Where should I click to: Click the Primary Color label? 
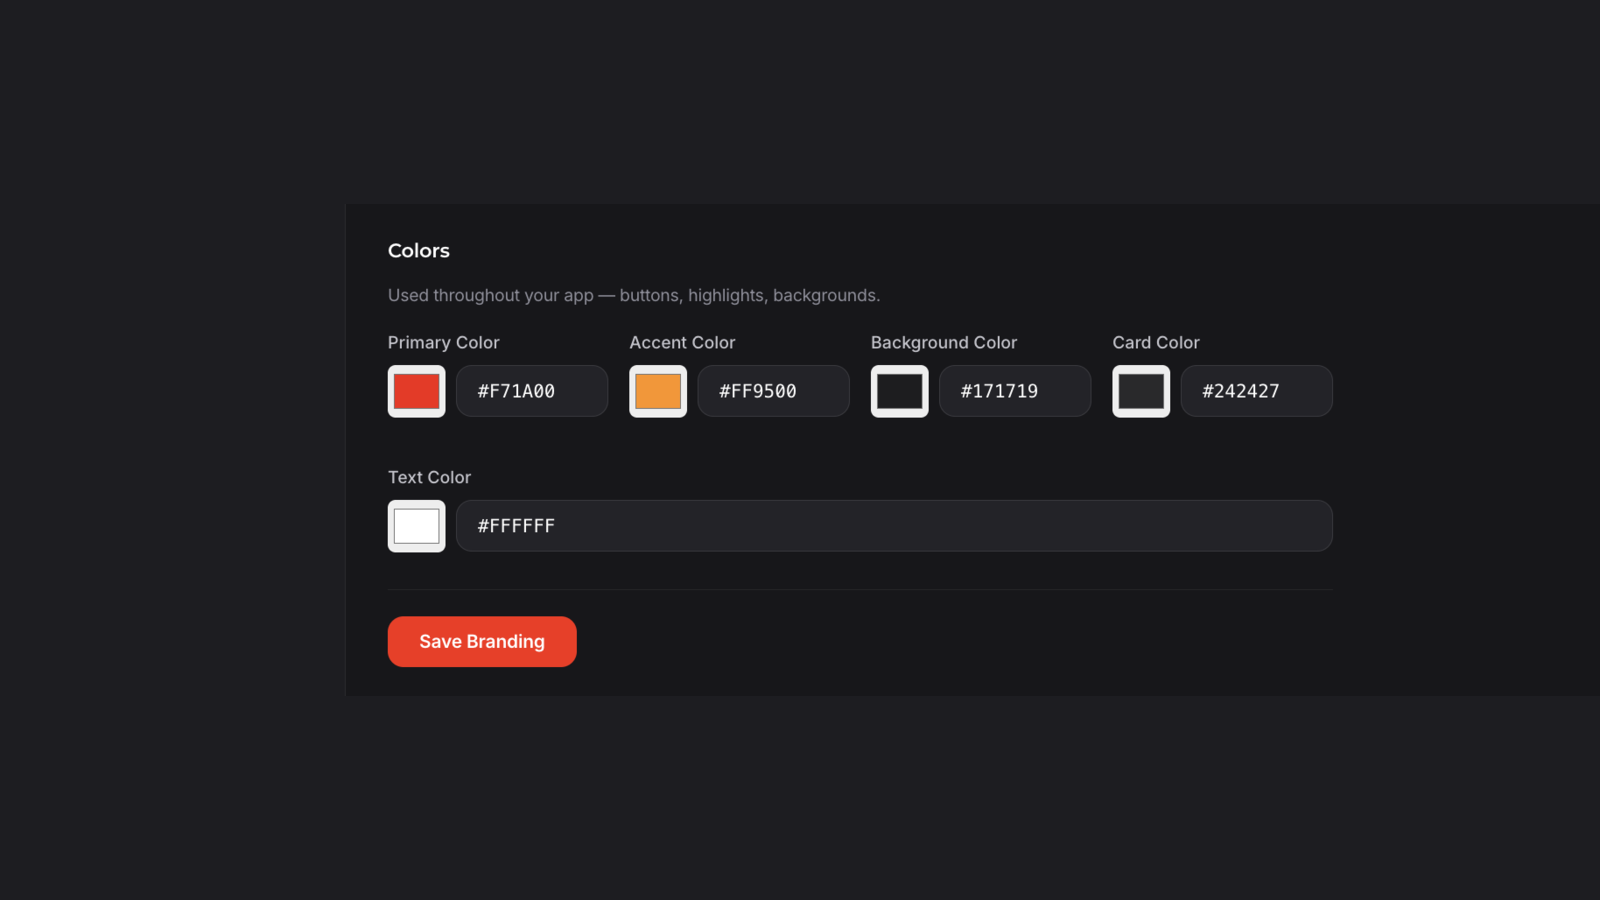point(443,342)
